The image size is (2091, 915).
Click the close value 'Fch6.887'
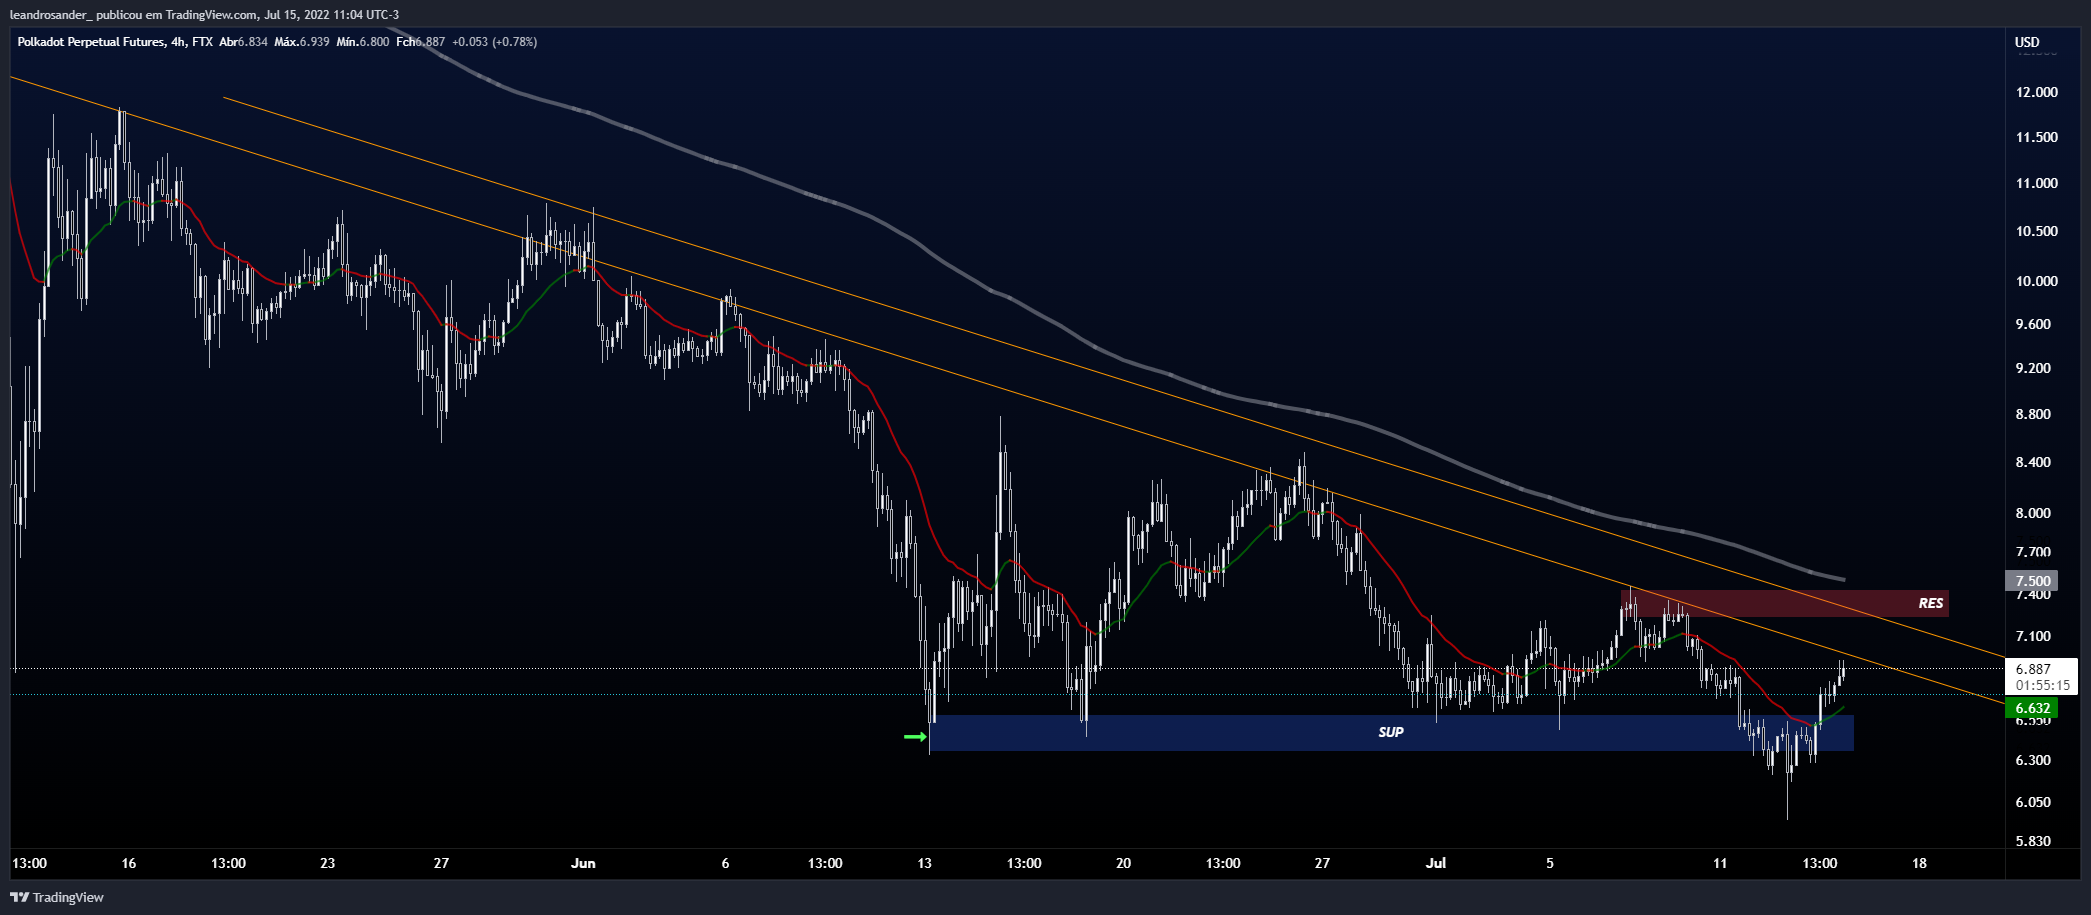click(x=420, y=42)
